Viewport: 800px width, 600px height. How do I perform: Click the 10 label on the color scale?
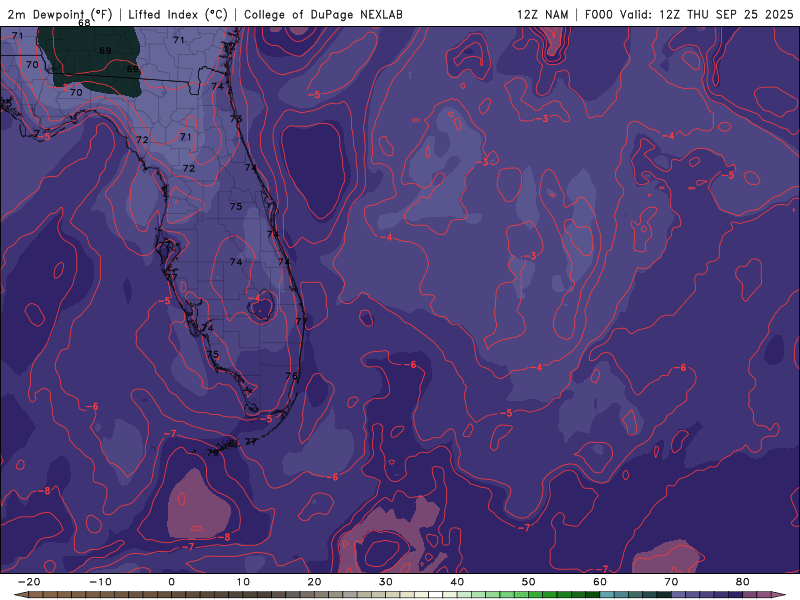(x=243, y=582)
